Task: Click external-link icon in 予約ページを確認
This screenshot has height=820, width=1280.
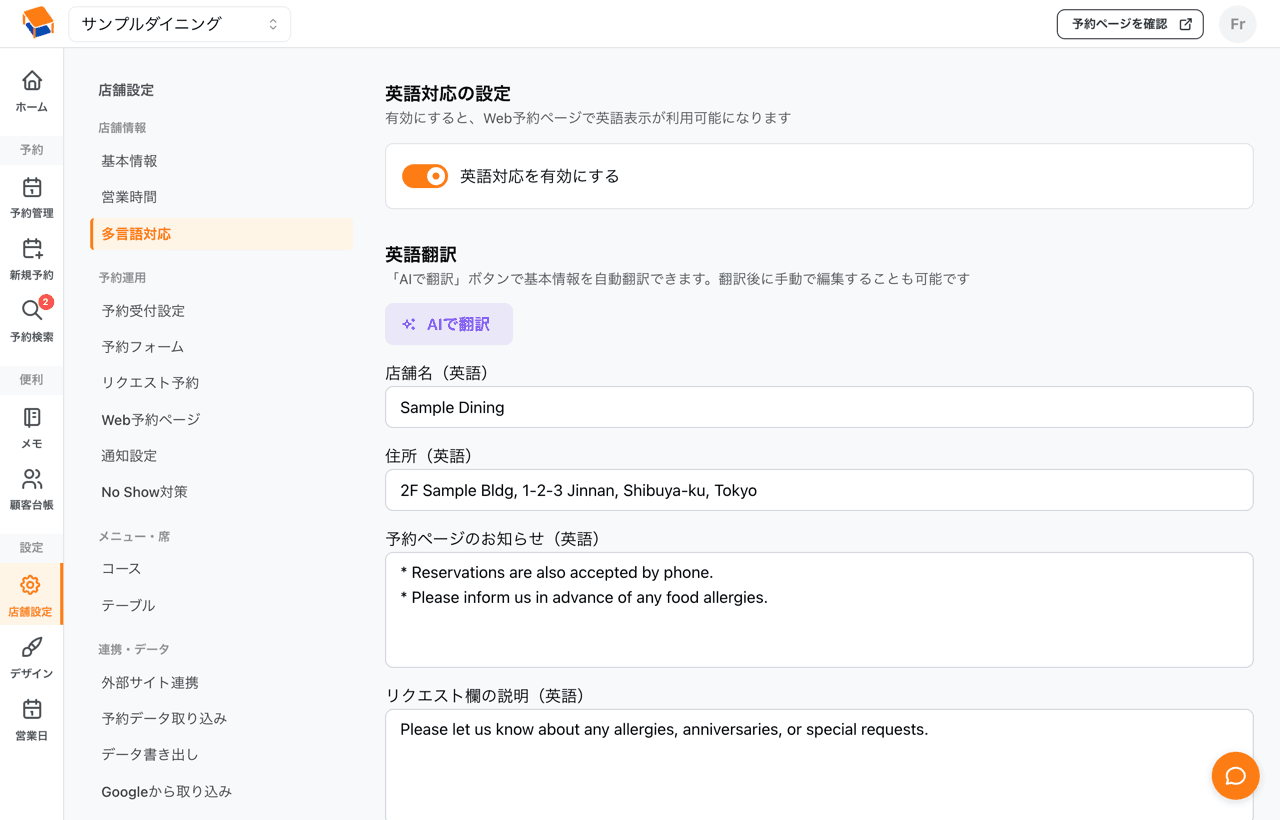Action: (x=1185, y=24)
